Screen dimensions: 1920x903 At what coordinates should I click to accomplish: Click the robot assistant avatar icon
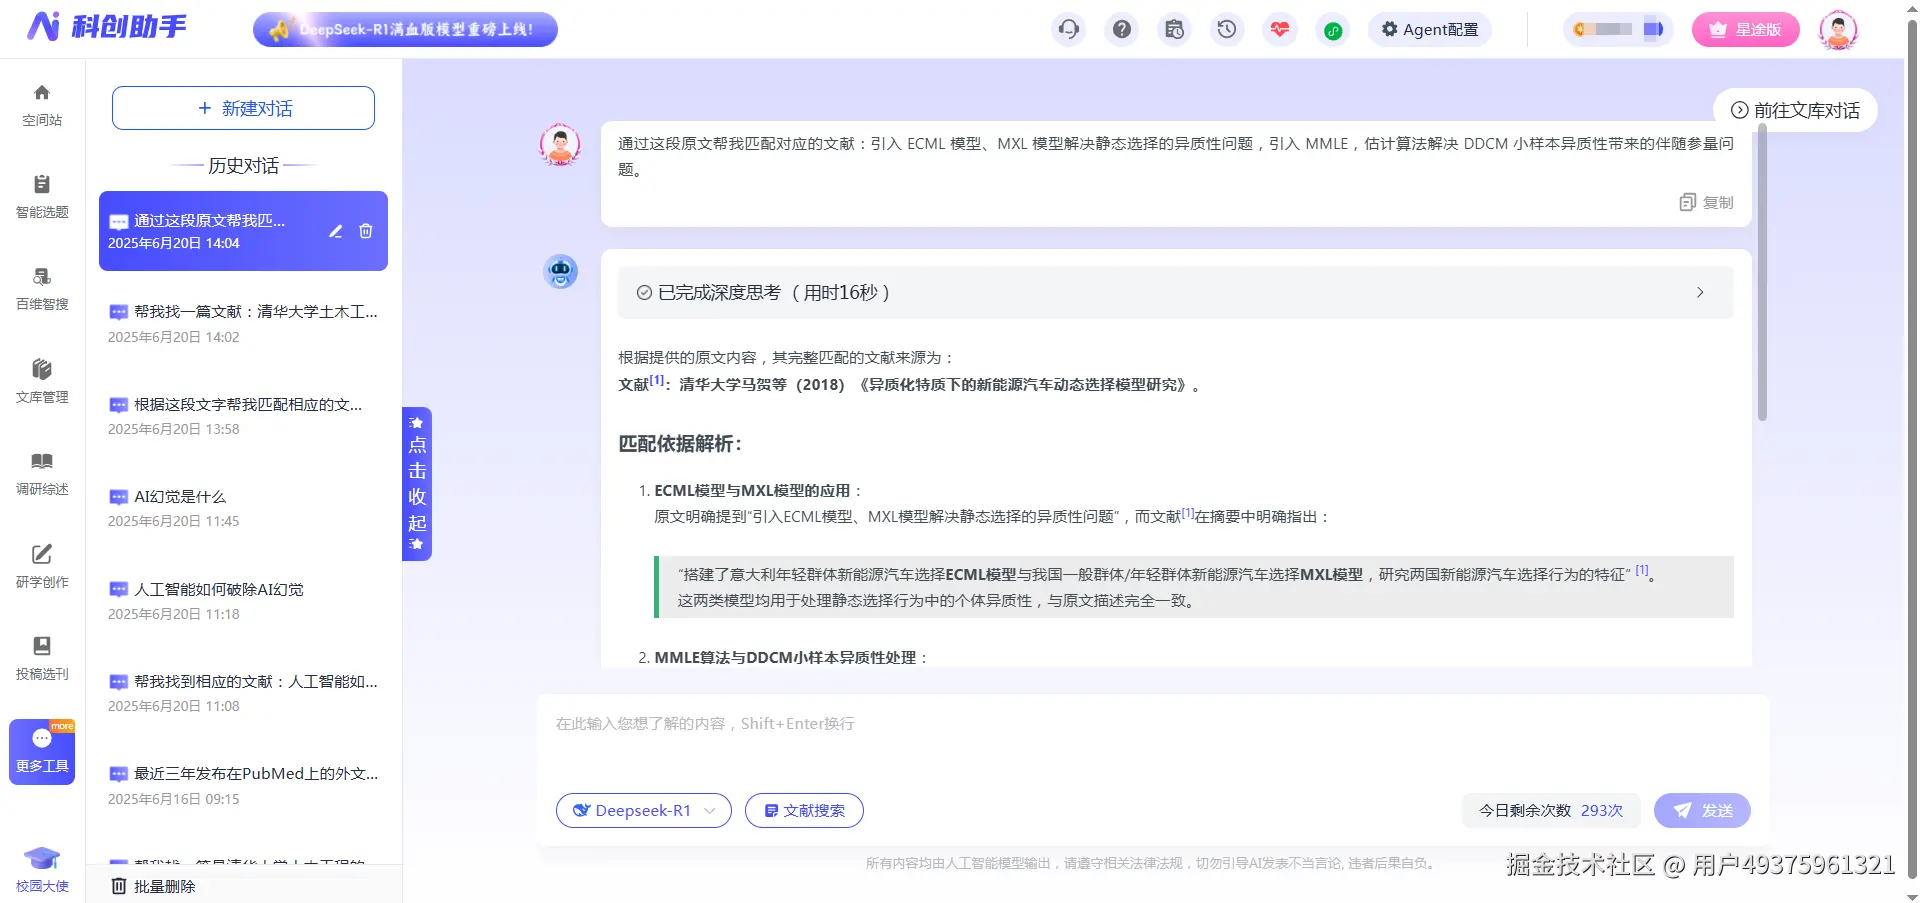click(x=560, y=271)
